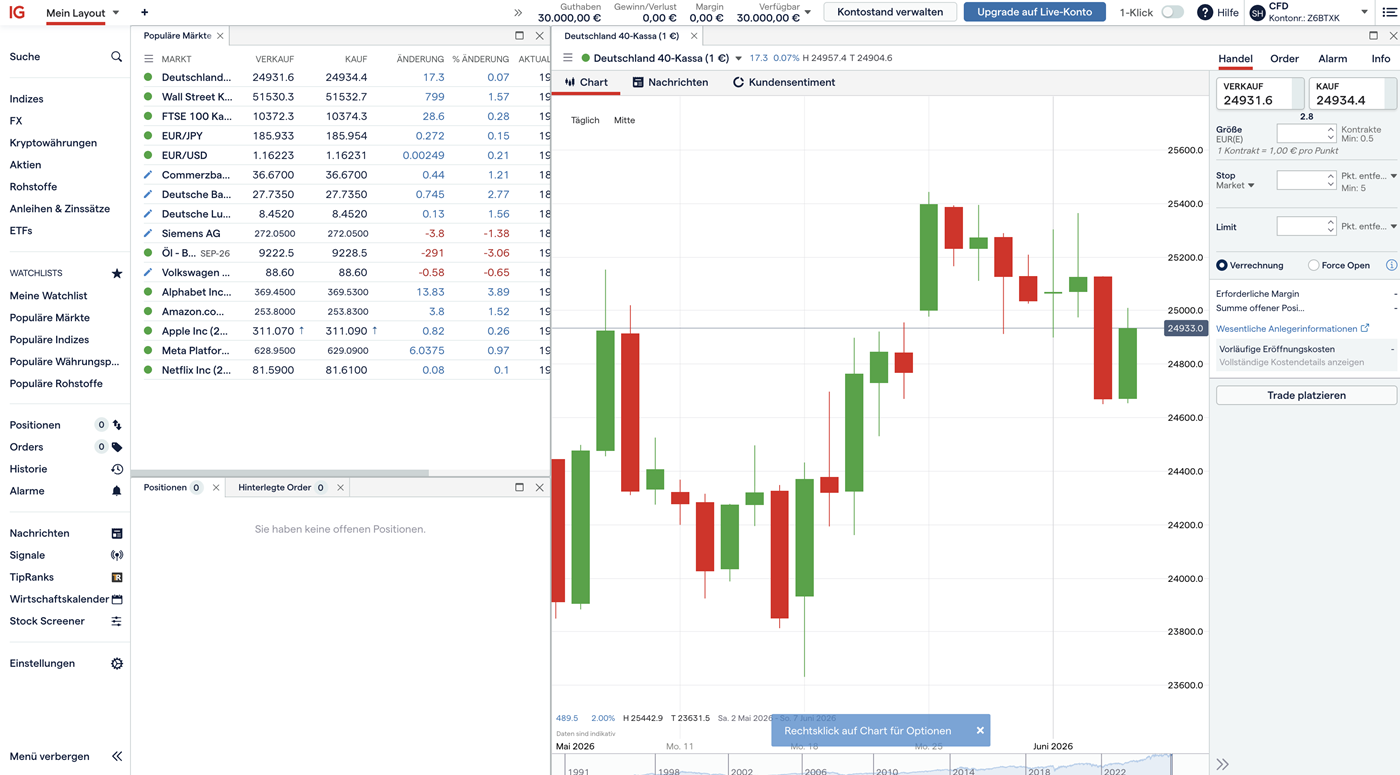
Task: Click the Signale broadcast icon
Action: pos(117,555)
